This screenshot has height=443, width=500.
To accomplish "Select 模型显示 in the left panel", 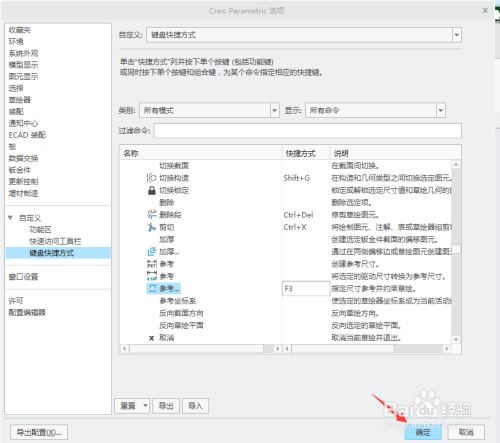I will click(23, 65).
